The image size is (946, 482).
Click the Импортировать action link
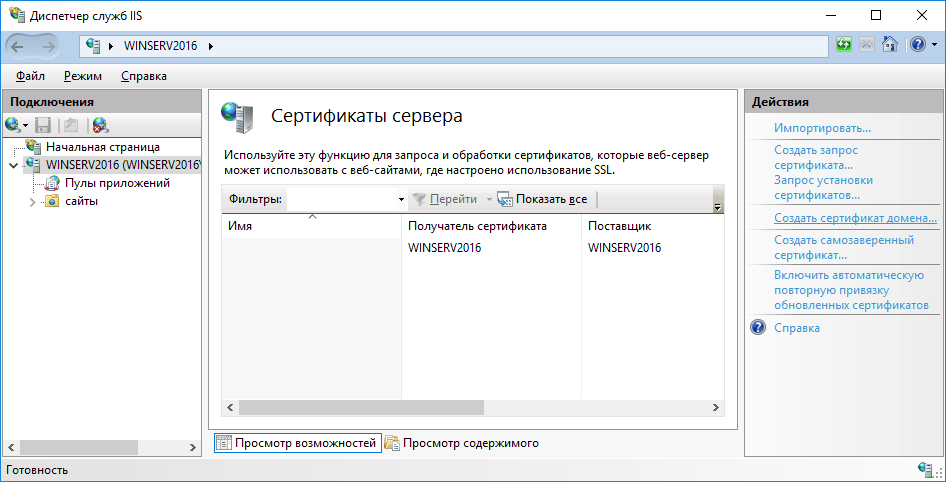click(x=822, y=128)
